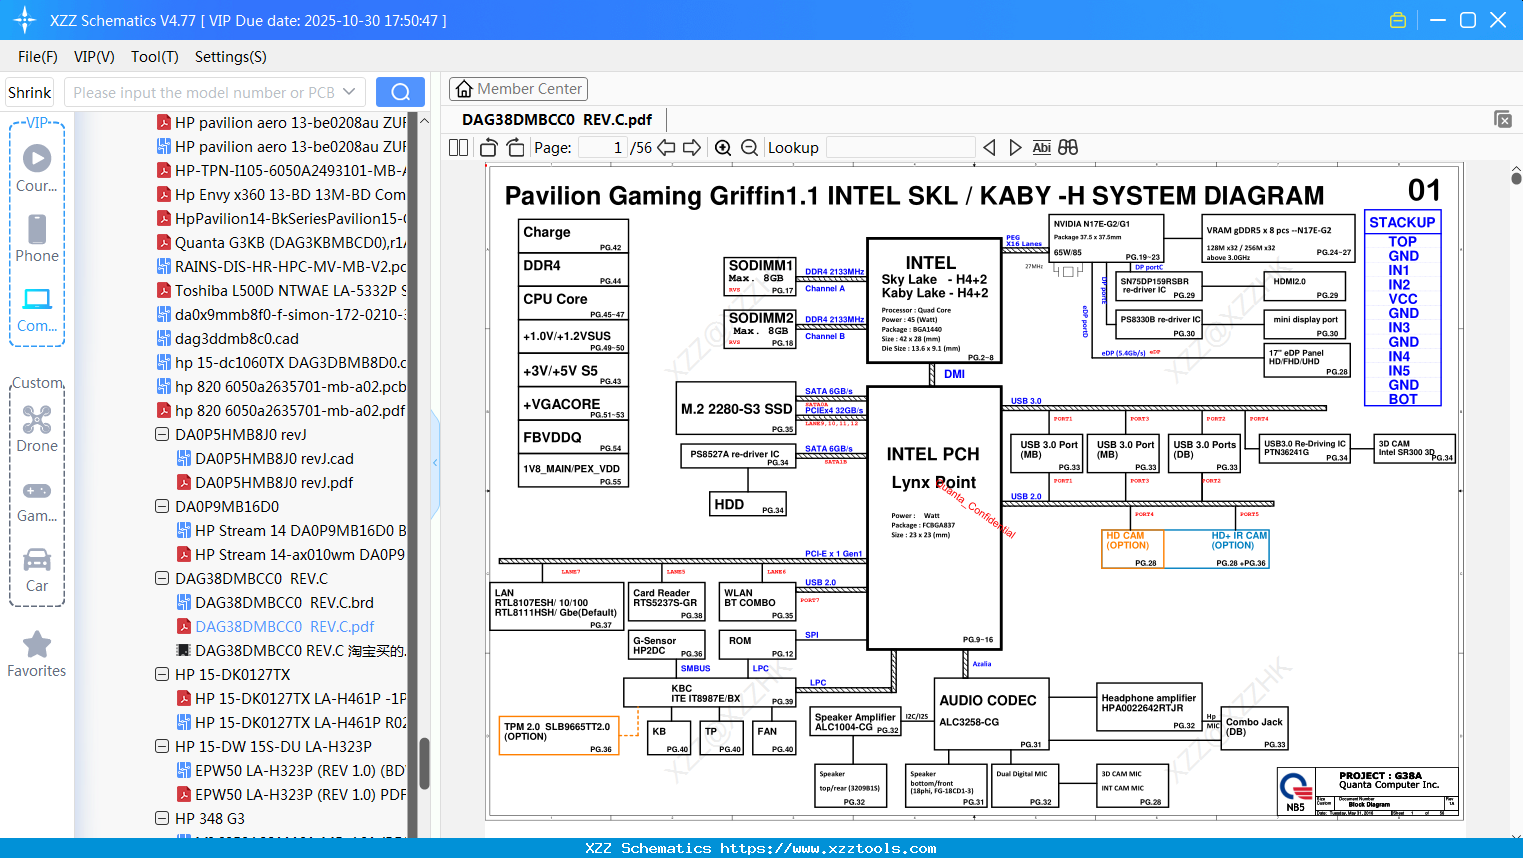Image resolution: width=1523 pixels, height=858 pixels.
Task: Rotate the page clockwise
Action: click(x=516, y=148)
